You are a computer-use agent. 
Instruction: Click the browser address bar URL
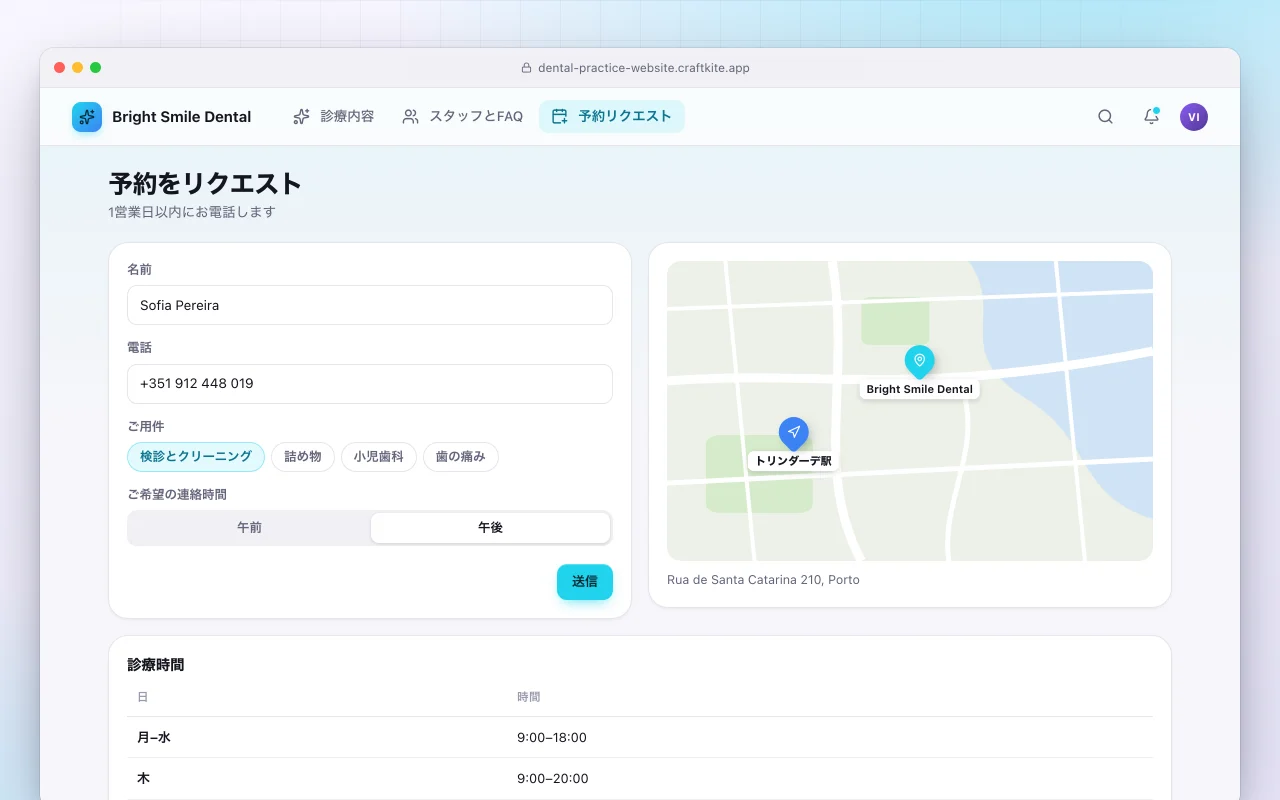pos(644,68)
